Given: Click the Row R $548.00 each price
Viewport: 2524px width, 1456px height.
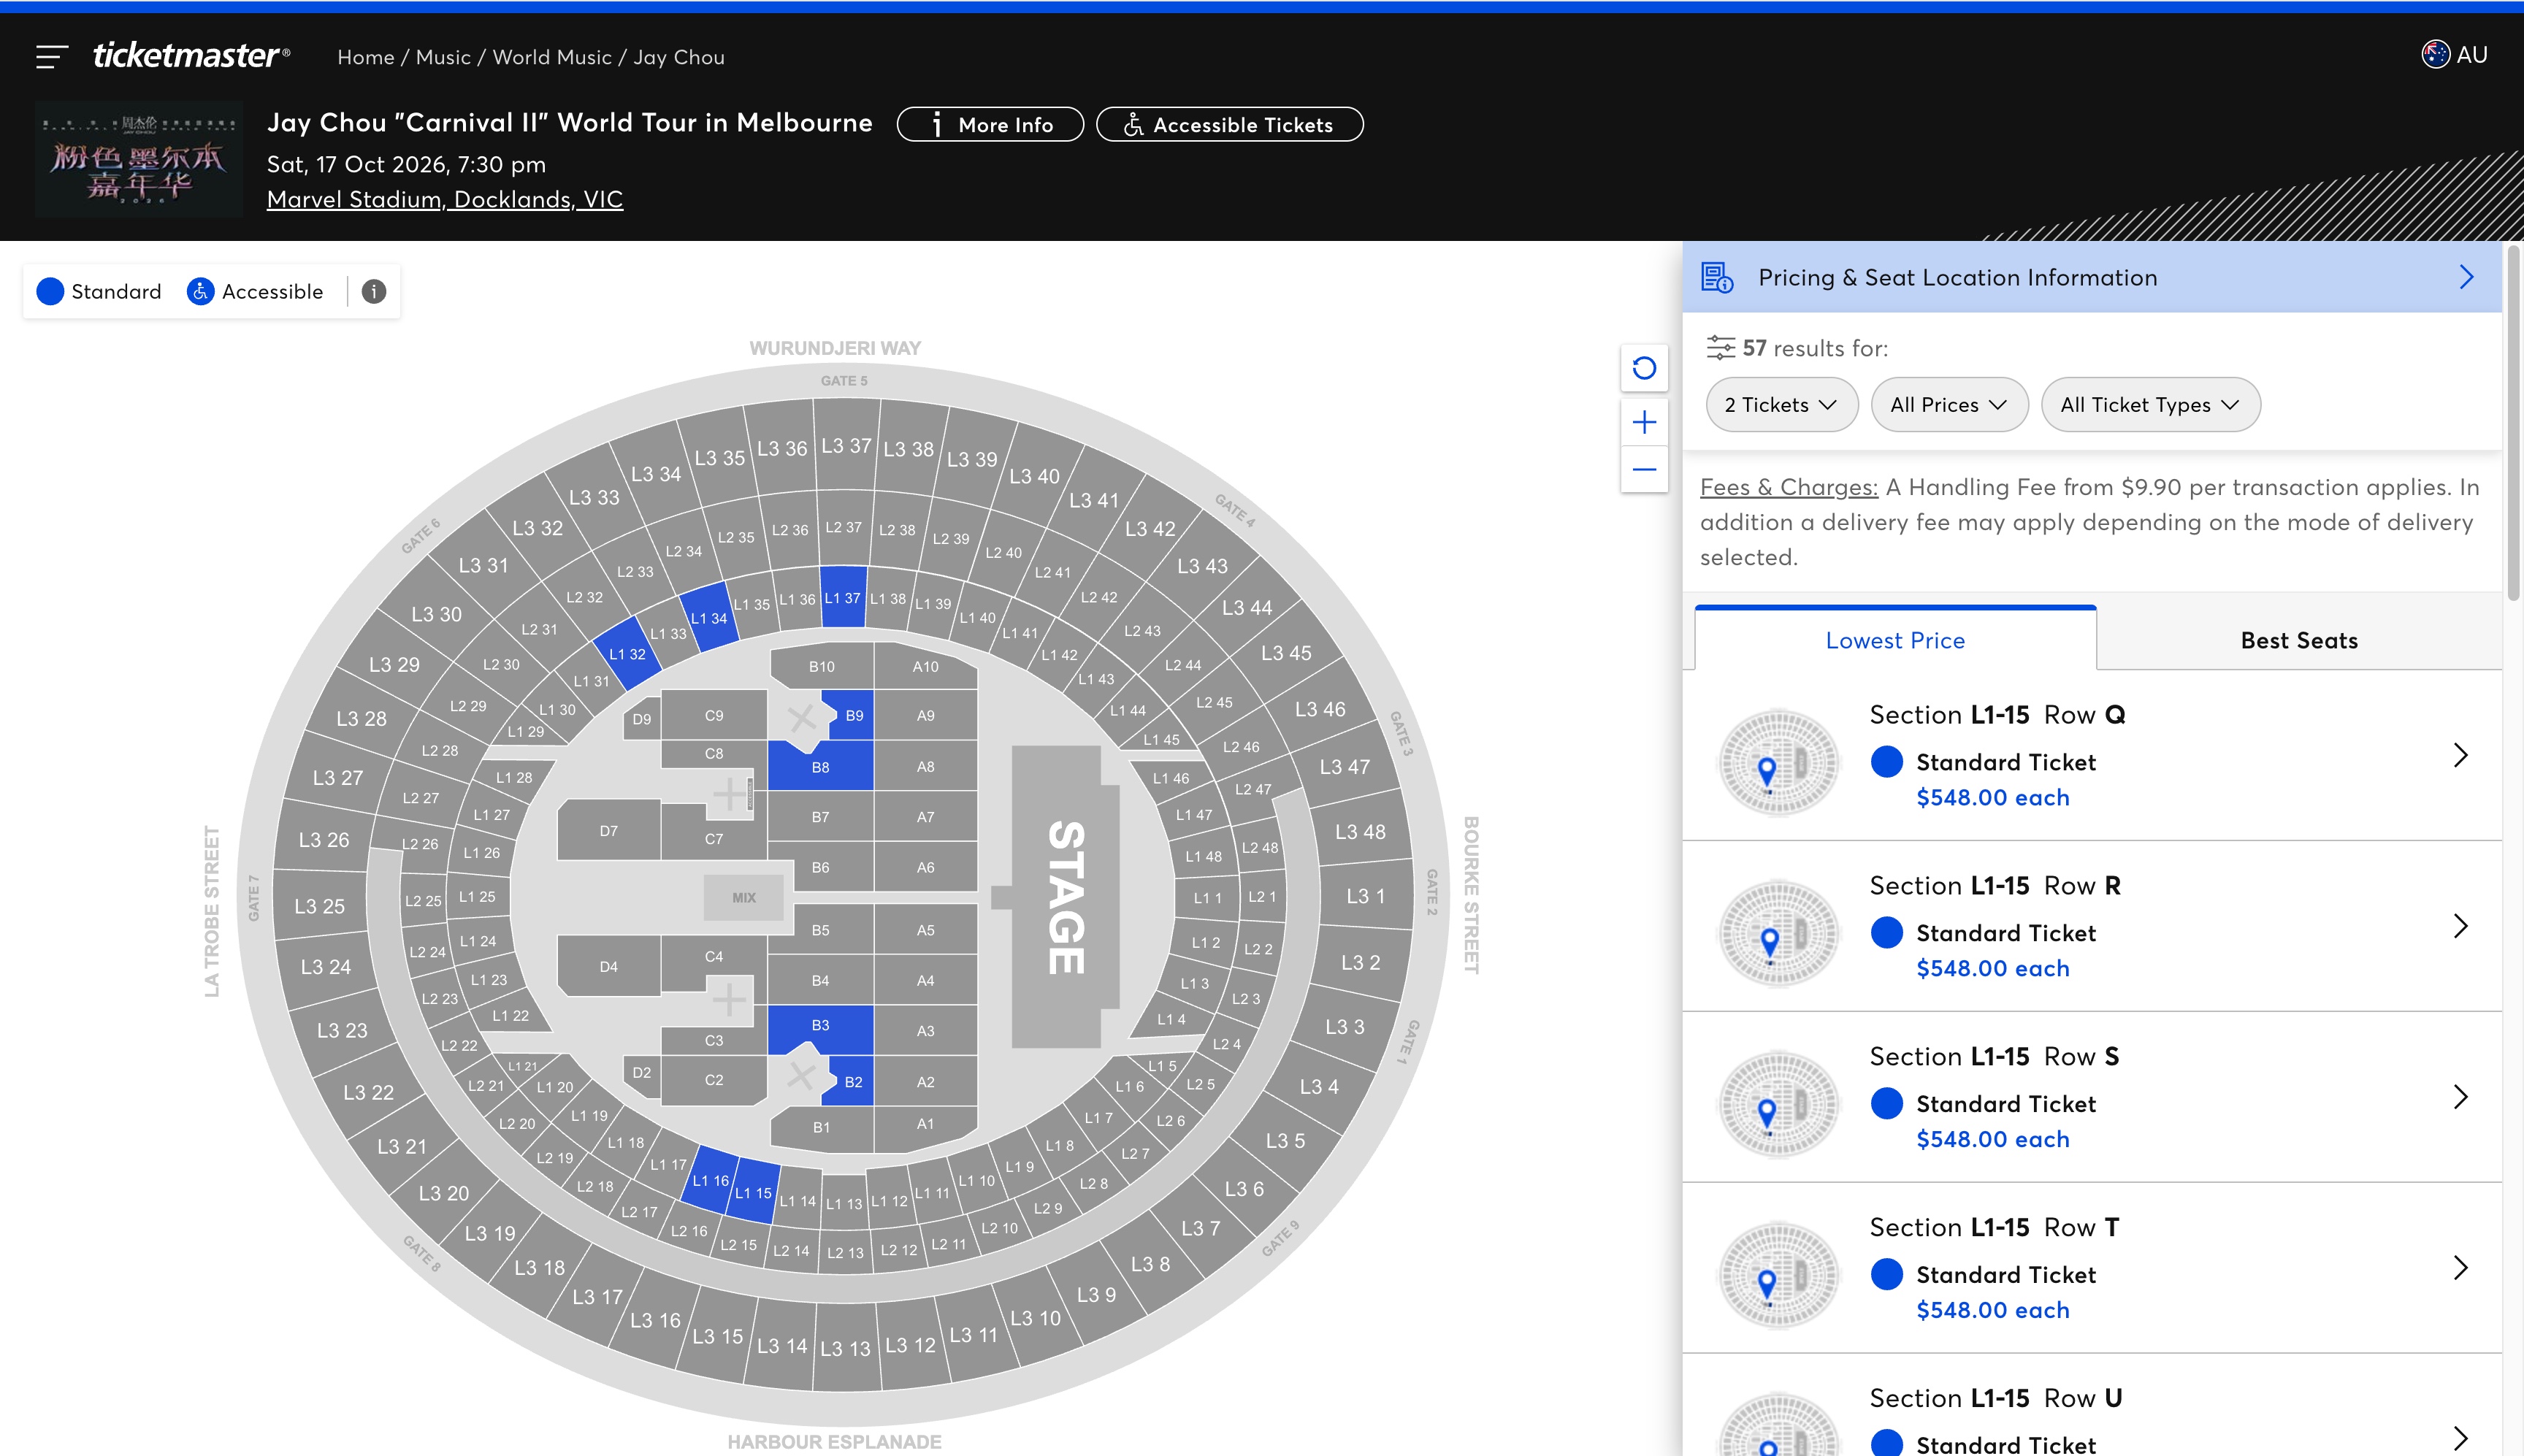Looking at the screenshot, I should click(1992, 968).
